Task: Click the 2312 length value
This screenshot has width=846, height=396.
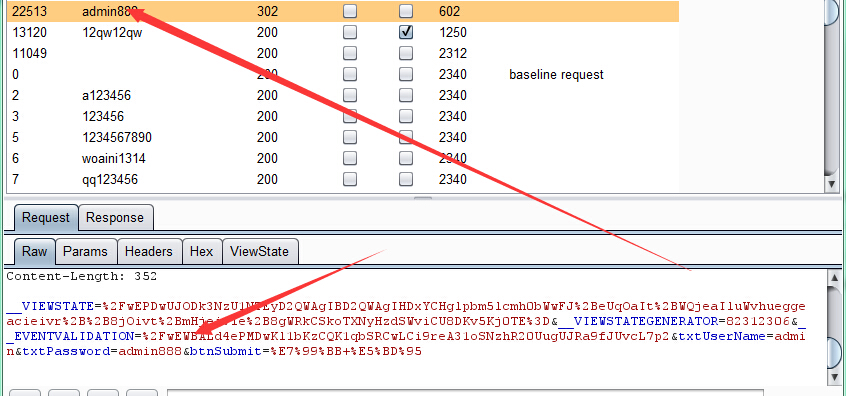Action: [x=453, y=53]
